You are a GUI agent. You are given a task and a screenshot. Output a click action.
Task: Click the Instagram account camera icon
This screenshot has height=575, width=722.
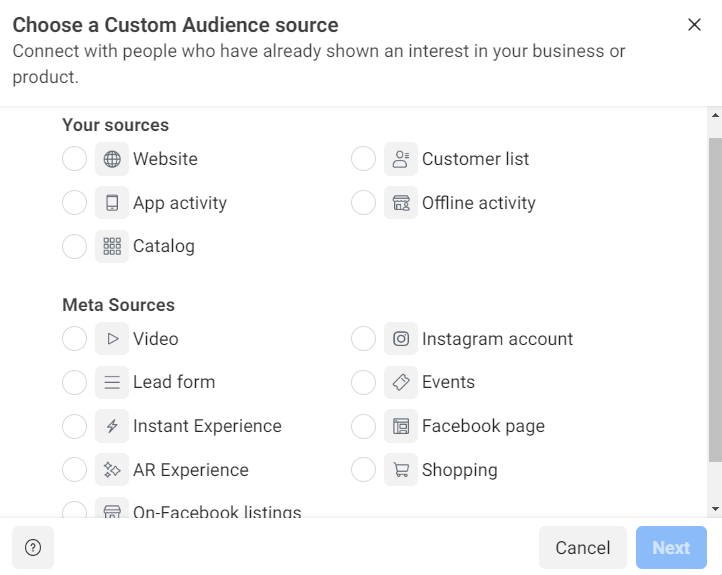401,339
